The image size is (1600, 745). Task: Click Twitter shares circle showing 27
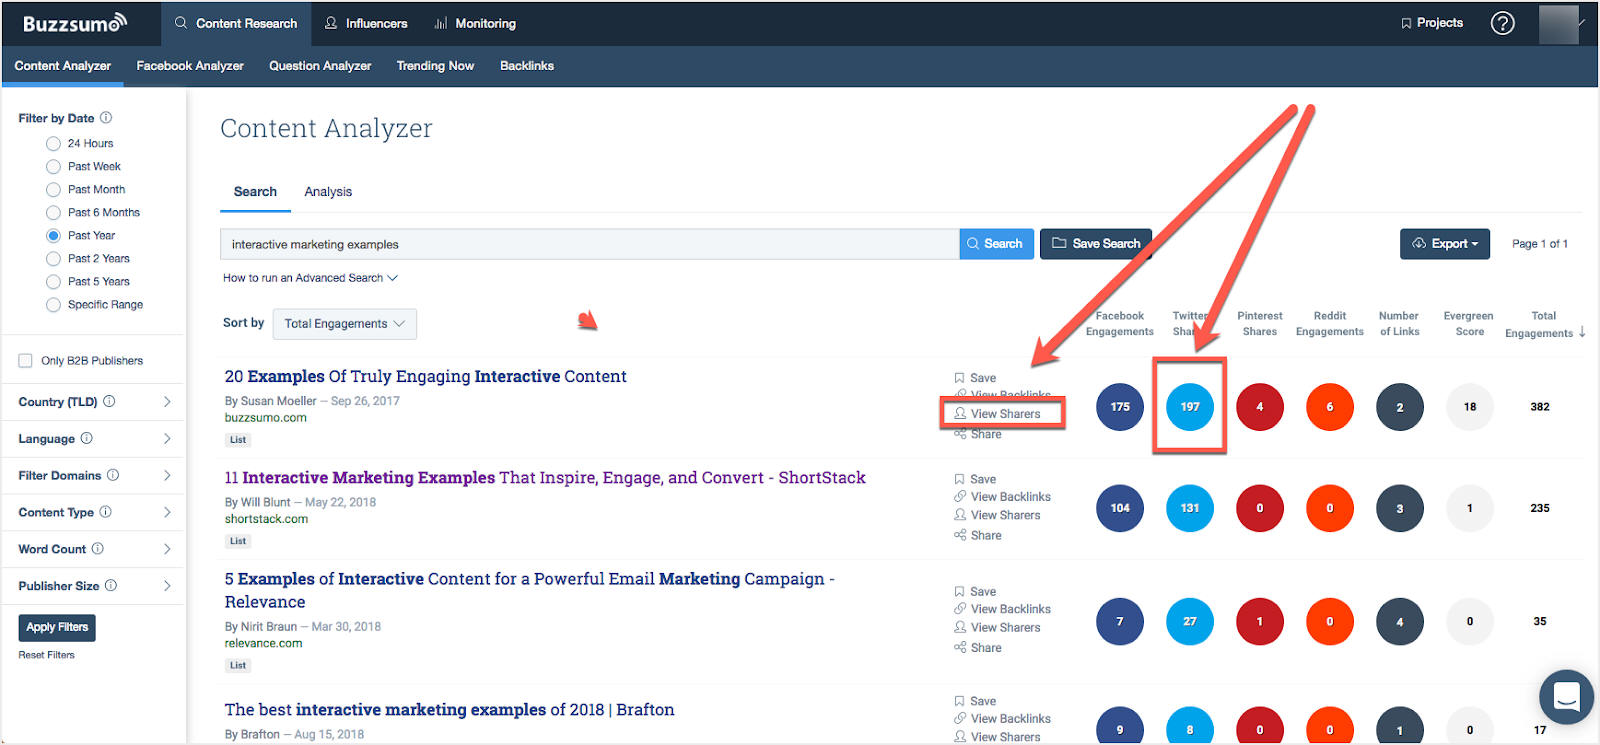1190,621
